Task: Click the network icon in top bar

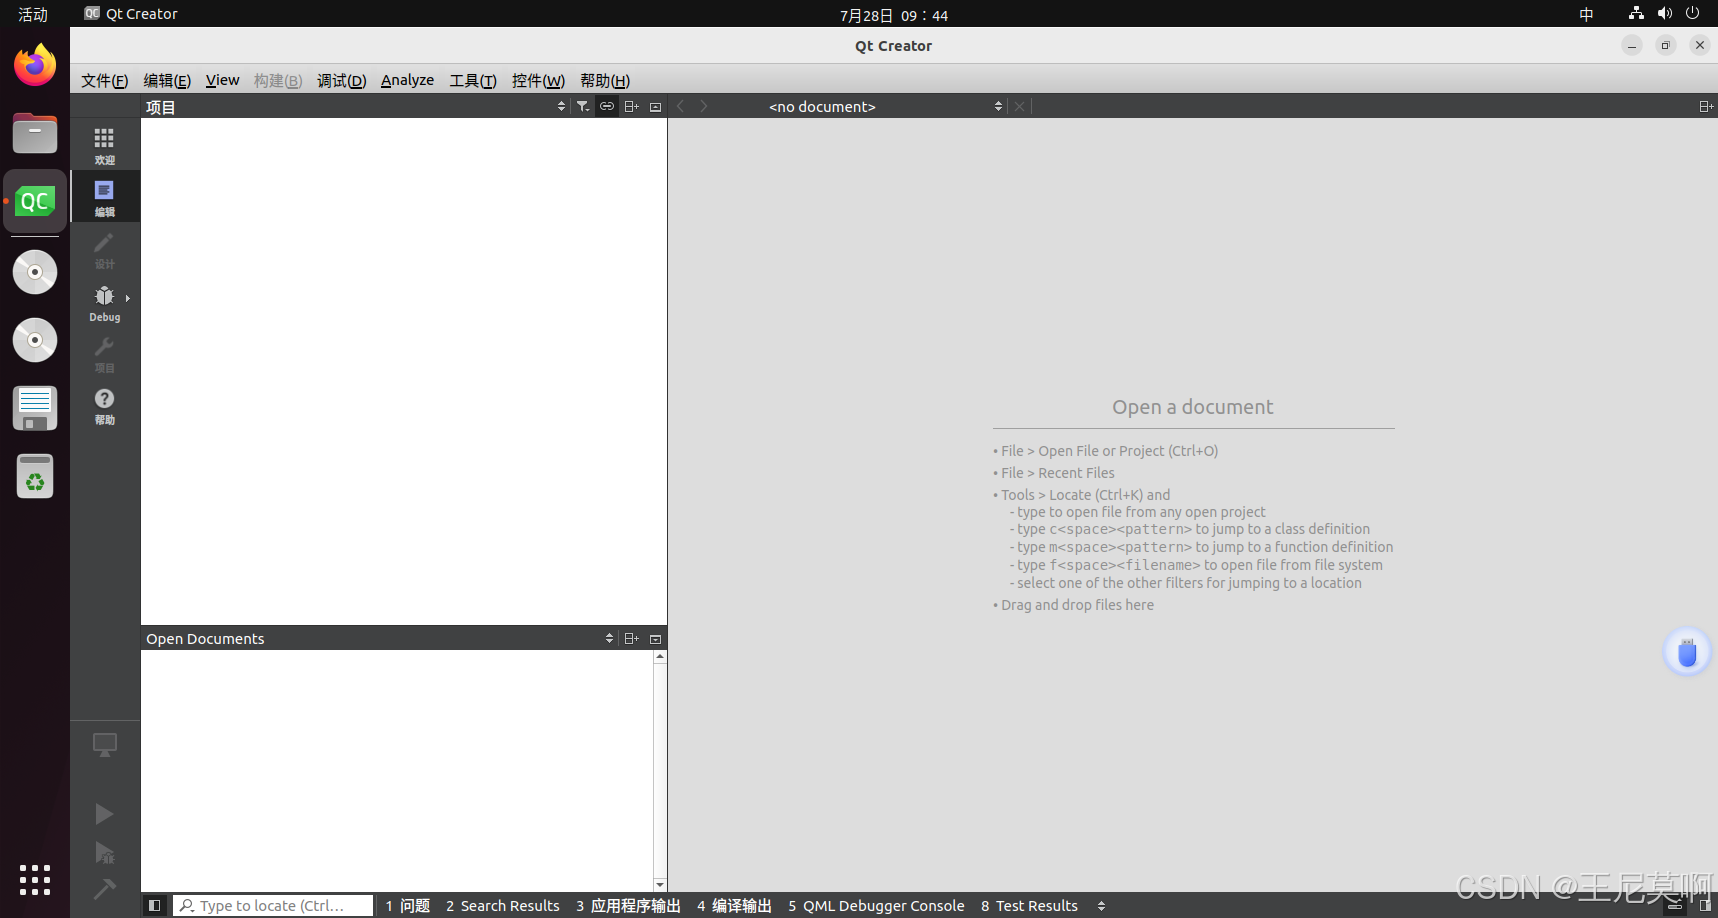Action: click(1636, 13)
